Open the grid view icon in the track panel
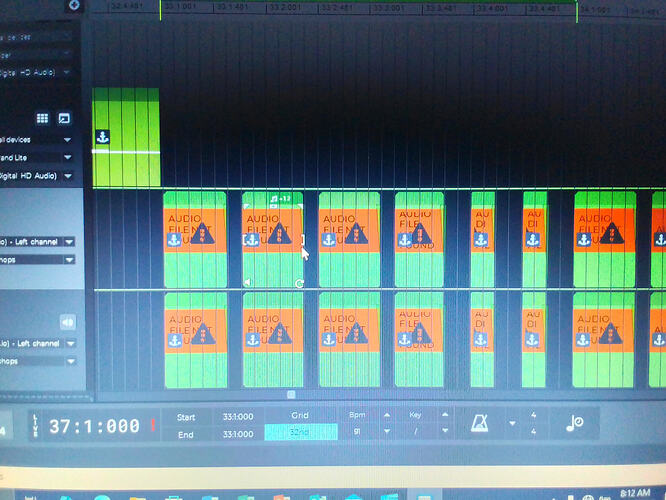The width and height of the screenshot is (666, 500). 42,118
